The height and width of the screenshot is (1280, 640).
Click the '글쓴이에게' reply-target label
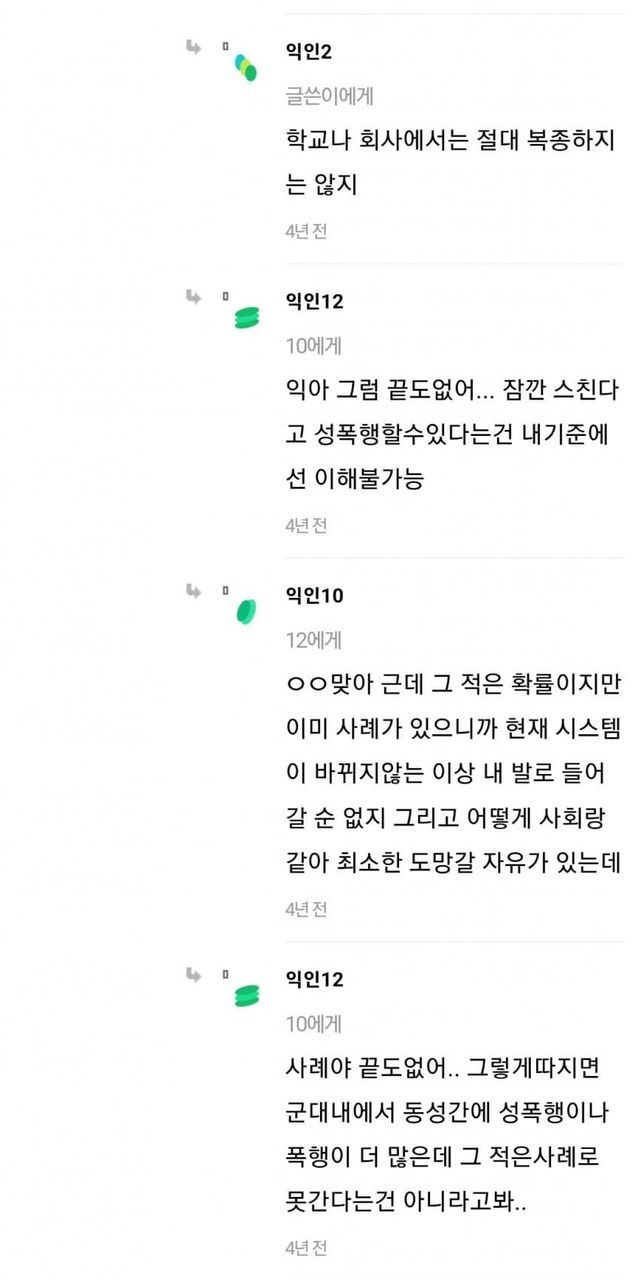pyautogui.click(x=329, y=96)
